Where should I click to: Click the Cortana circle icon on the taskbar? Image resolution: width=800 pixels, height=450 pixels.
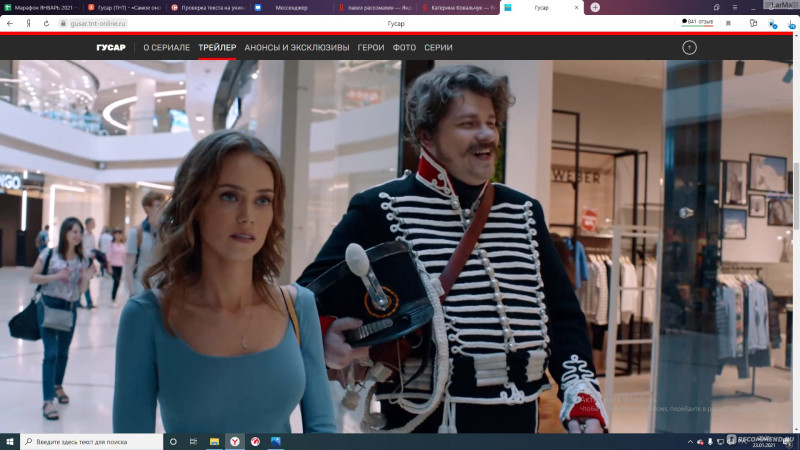173,441
